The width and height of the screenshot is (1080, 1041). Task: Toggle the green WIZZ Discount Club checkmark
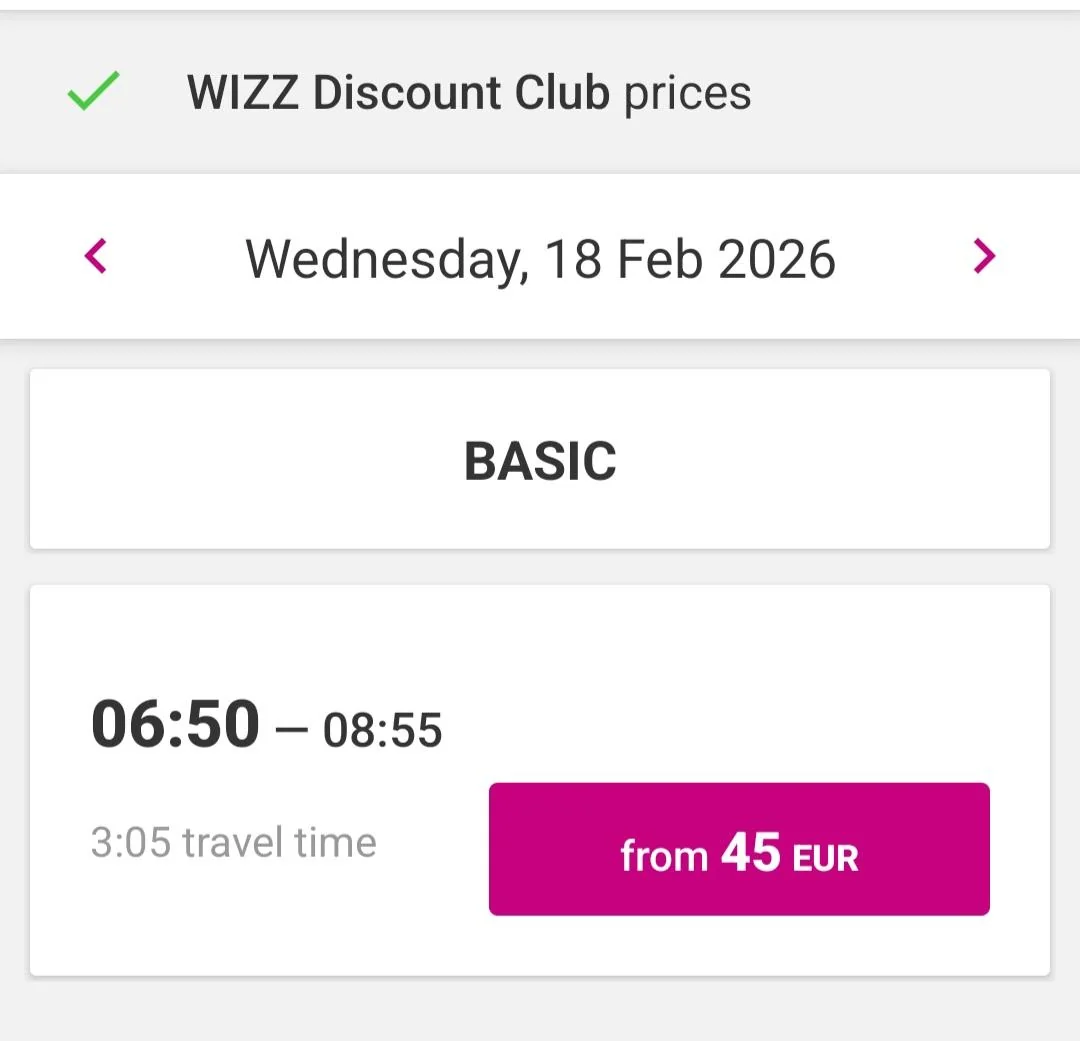click(93, 93)
